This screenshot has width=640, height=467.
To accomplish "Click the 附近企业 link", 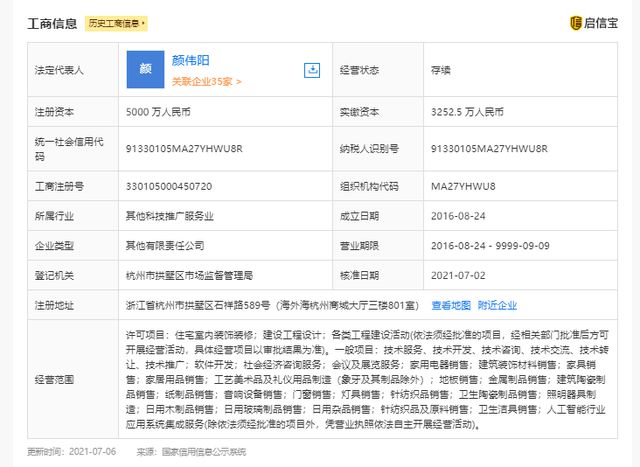I will pyautogui.click(x=497, y=305).
